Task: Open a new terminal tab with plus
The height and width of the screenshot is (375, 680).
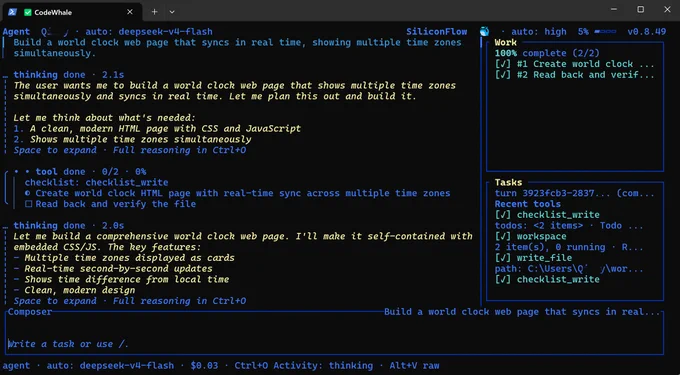Action: pos(154,12)
